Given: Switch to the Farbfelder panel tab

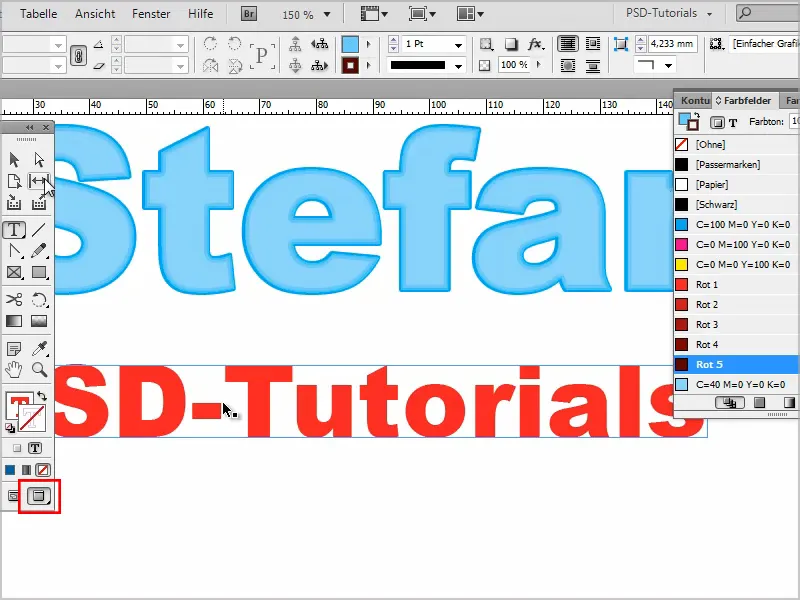Looking at the screenshot, I should click(x=744, y=101).
